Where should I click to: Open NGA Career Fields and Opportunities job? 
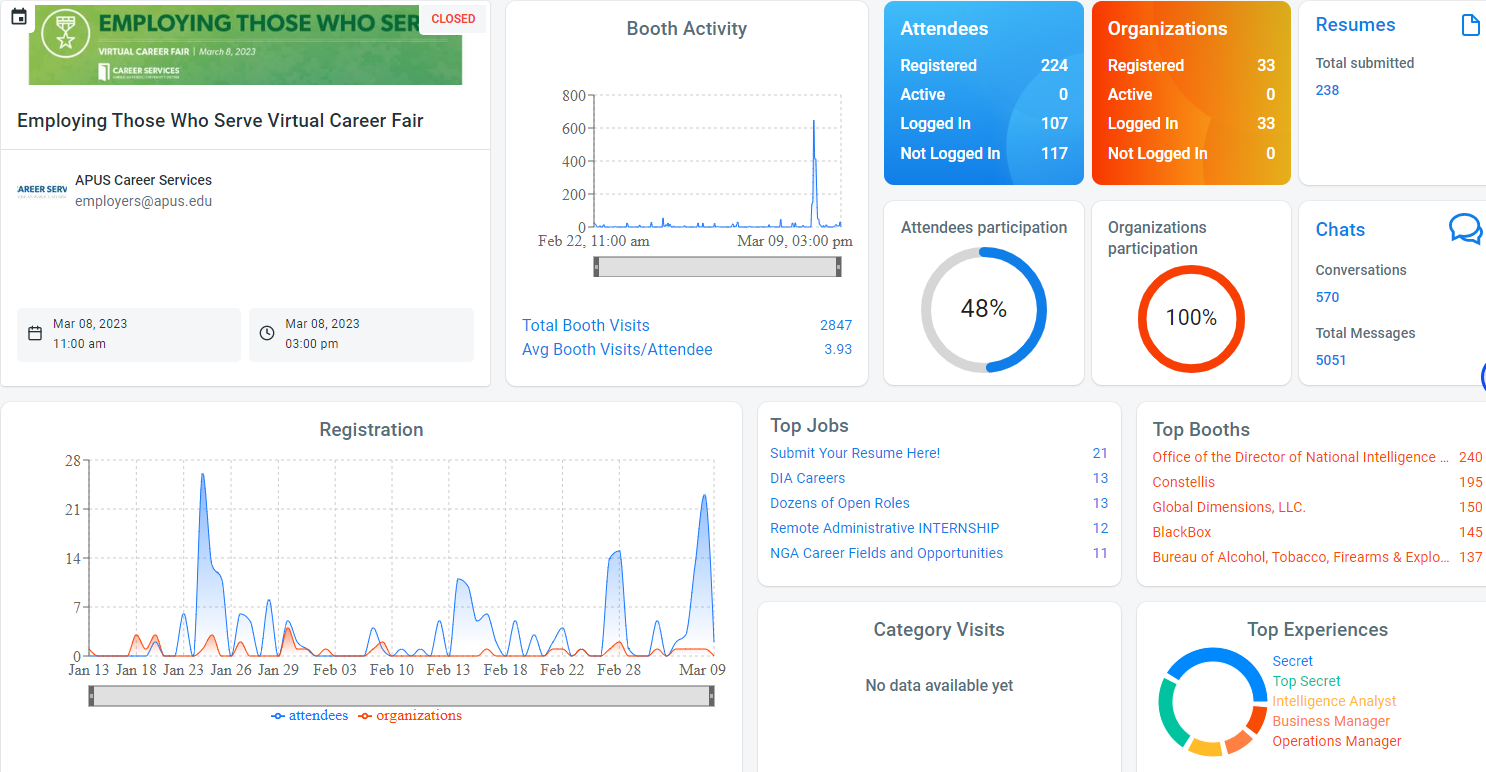(x=886, y=553)
